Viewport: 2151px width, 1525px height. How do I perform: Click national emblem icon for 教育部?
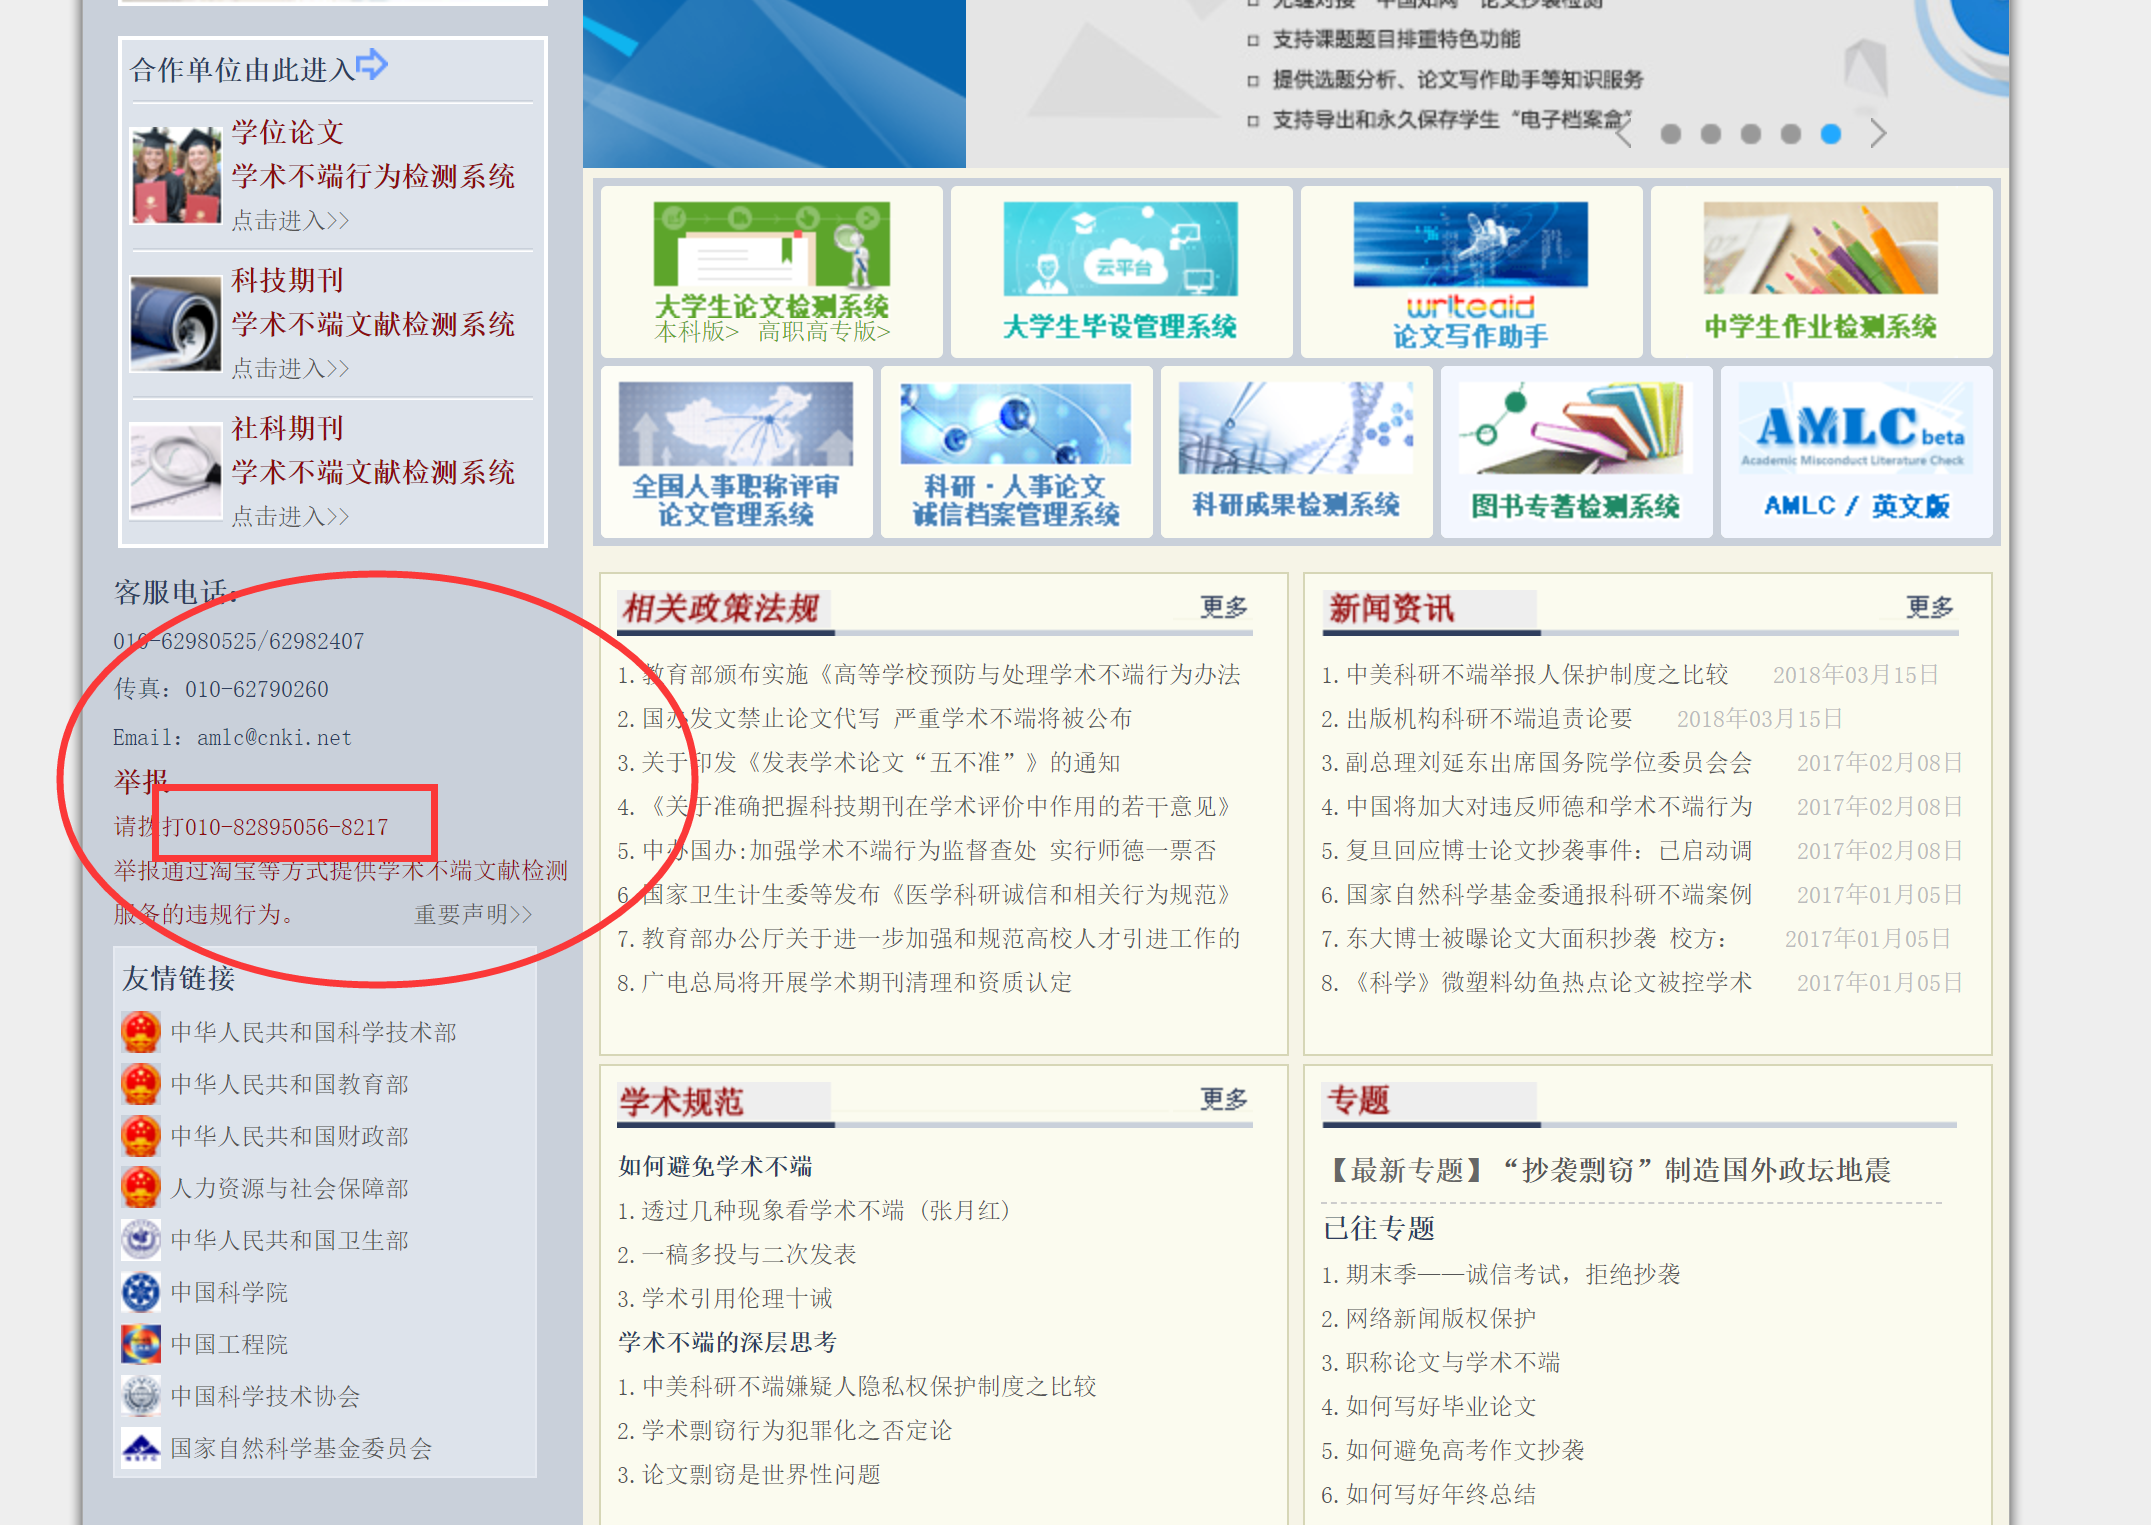point(141,1083)
